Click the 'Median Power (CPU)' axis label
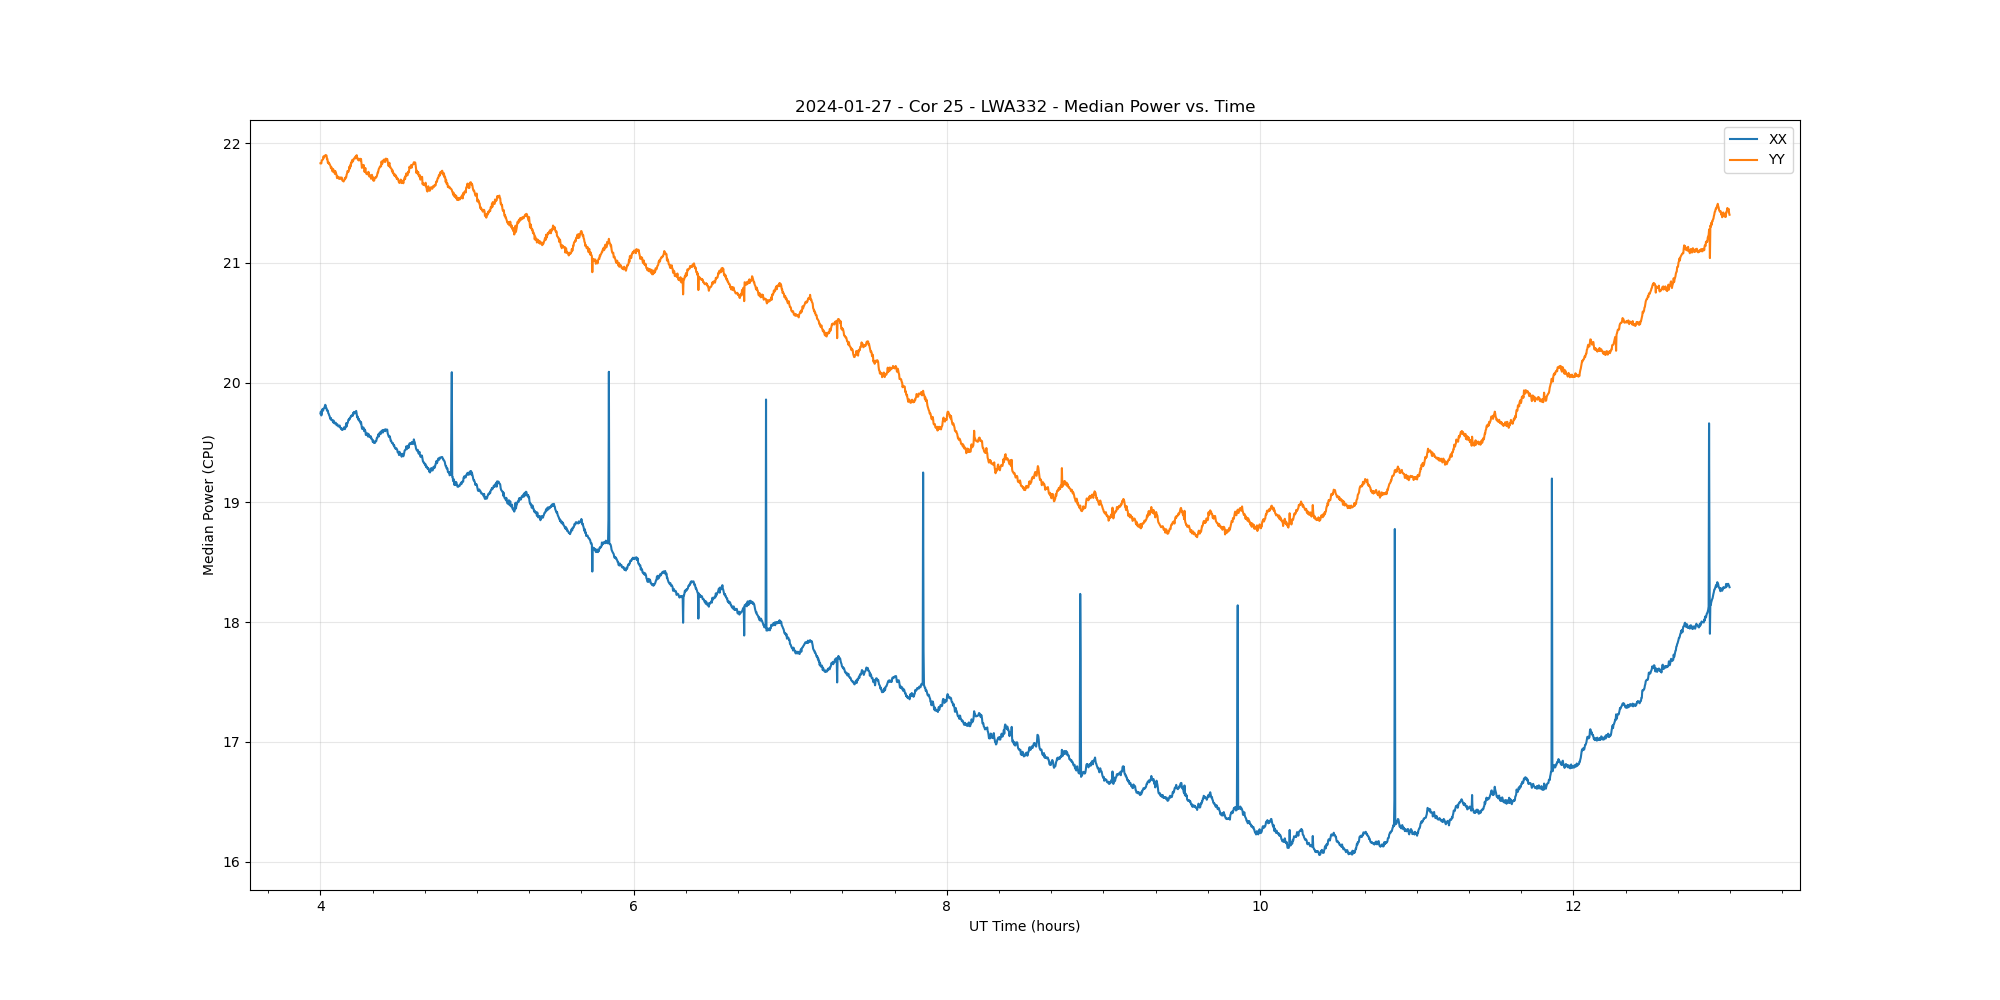This screenshot has height=1000, width=2000. pos(209,505)
